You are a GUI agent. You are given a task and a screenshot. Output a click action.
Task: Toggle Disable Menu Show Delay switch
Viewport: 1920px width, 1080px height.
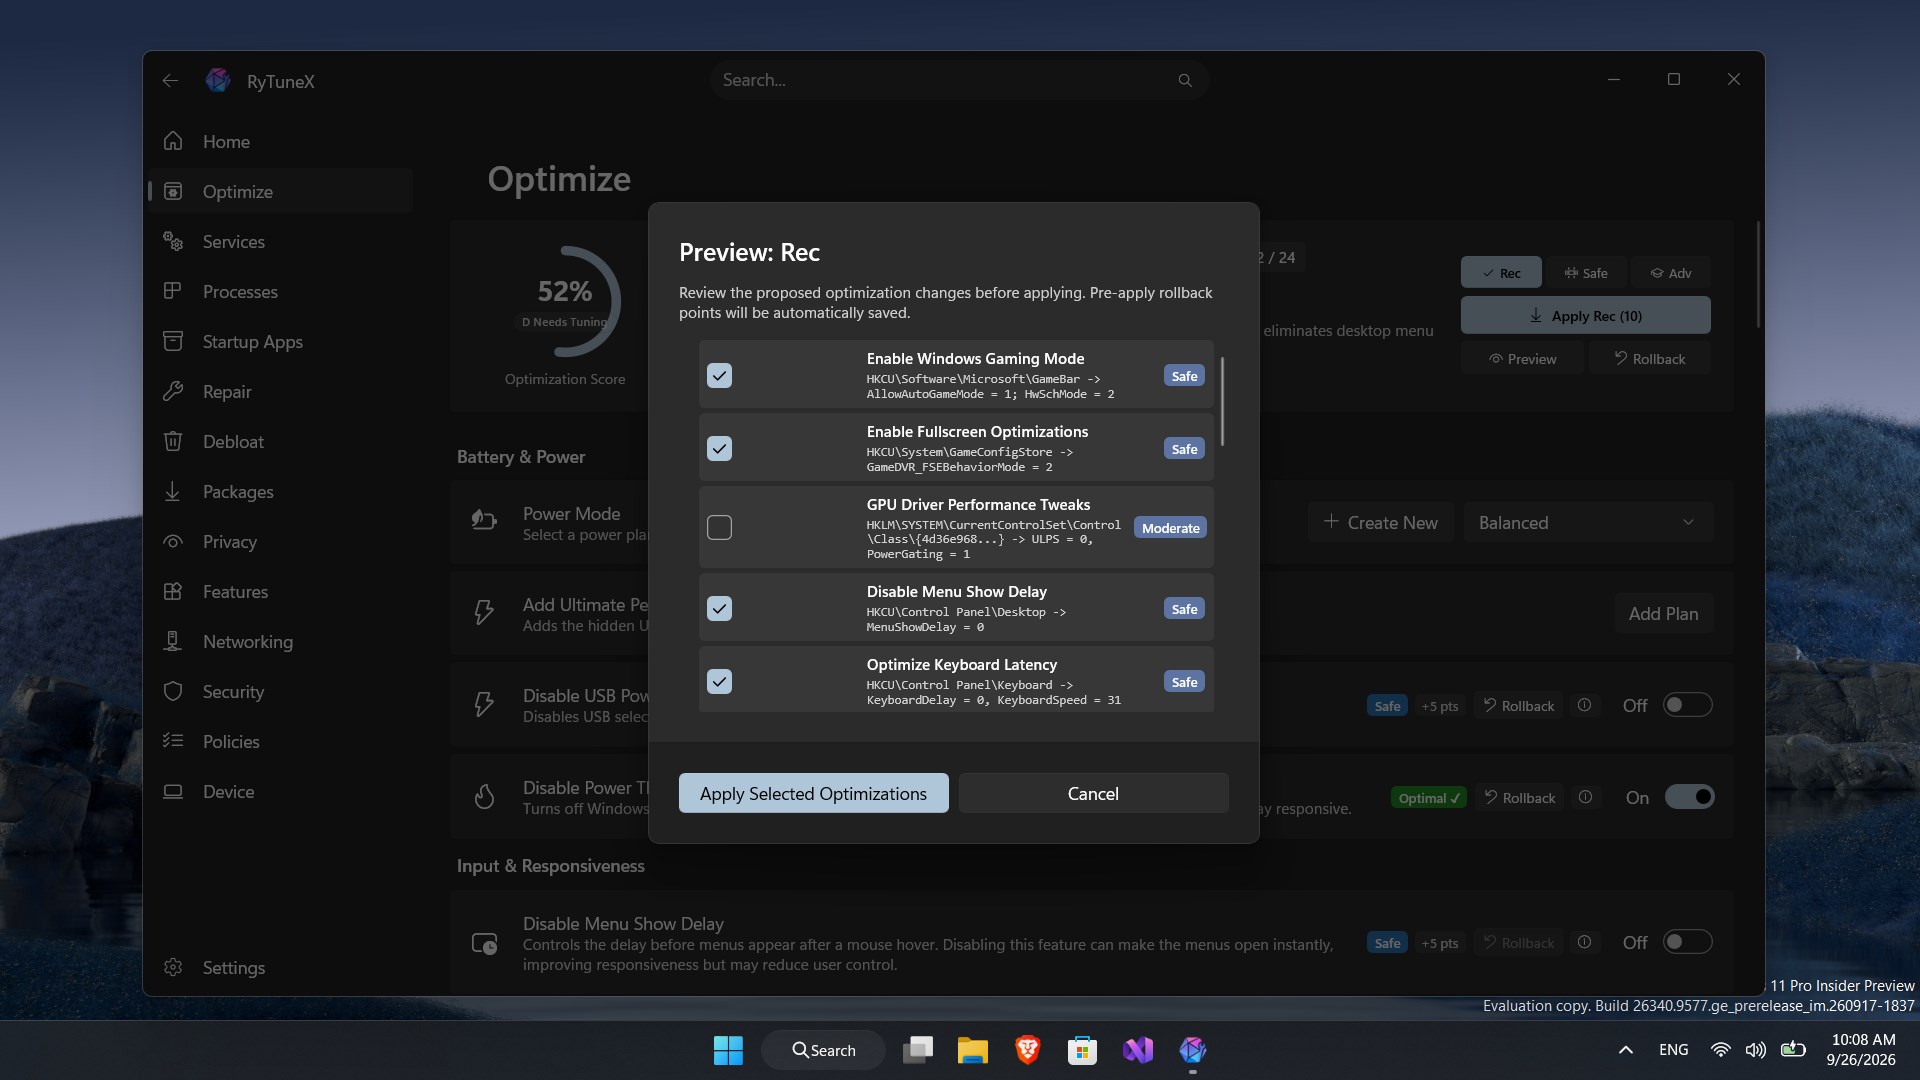click(x=1687, y=942)
